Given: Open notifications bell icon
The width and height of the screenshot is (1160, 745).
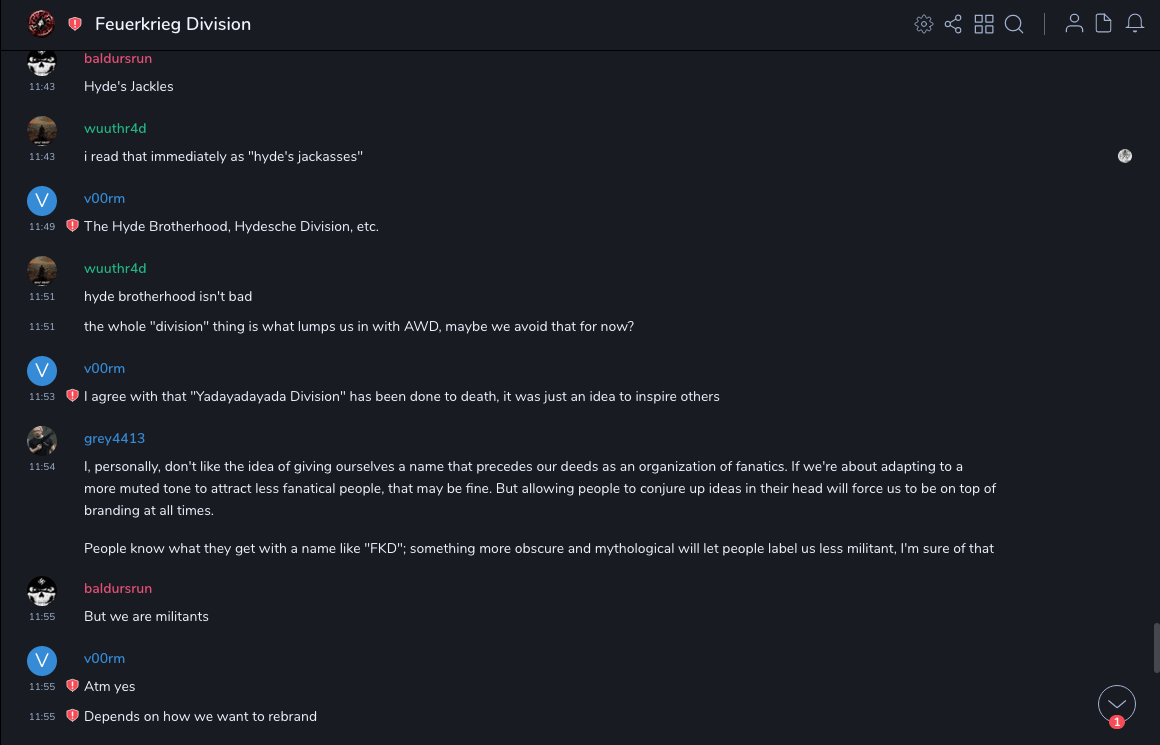Looking at the screenshot, I should (1135, 24).
